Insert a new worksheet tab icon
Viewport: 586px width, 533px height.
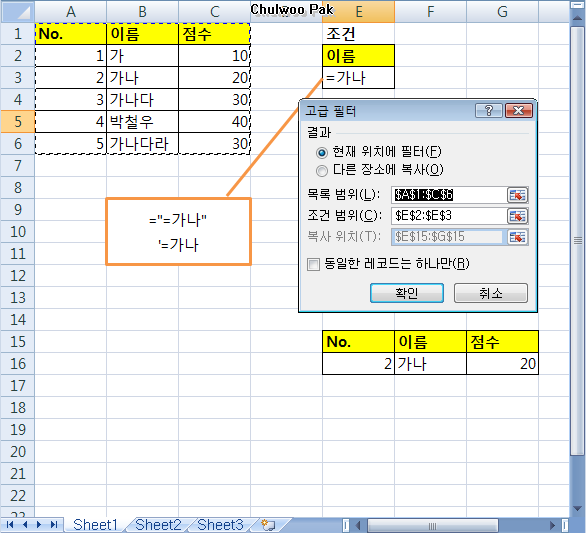pos(268,525)
